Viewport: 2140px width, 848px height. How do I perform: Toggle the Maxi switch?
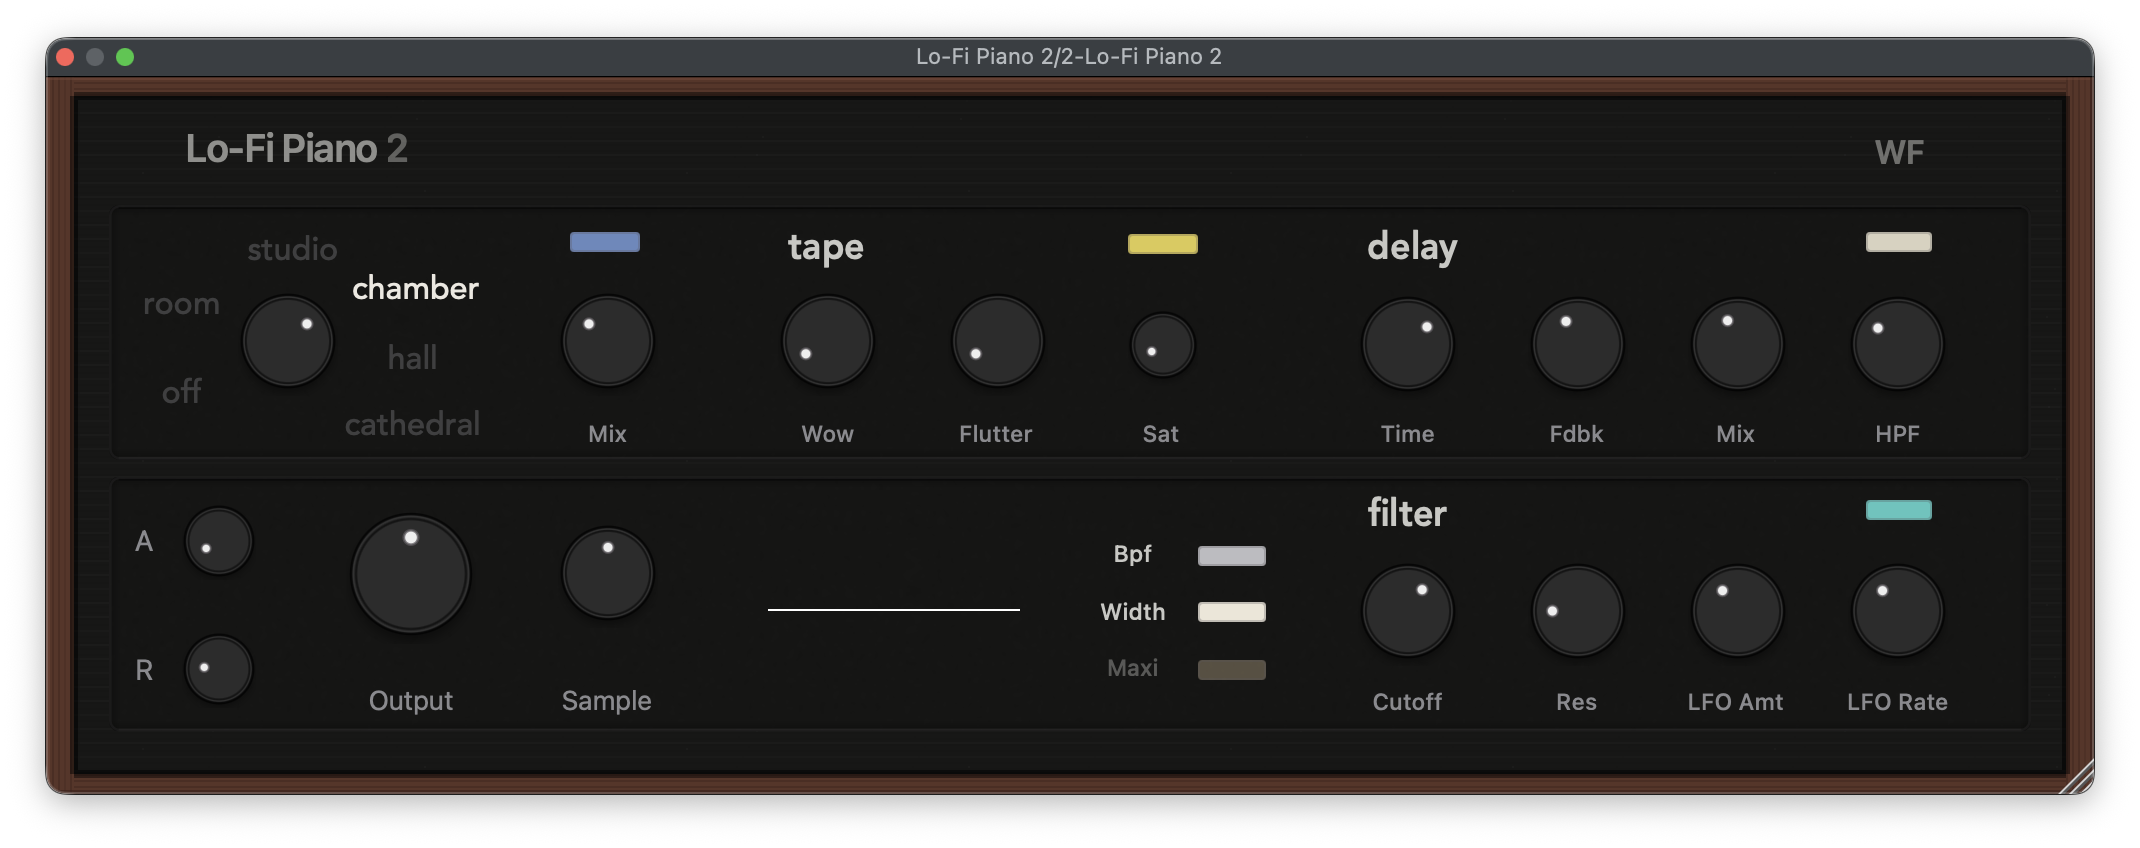(1232, 669)
